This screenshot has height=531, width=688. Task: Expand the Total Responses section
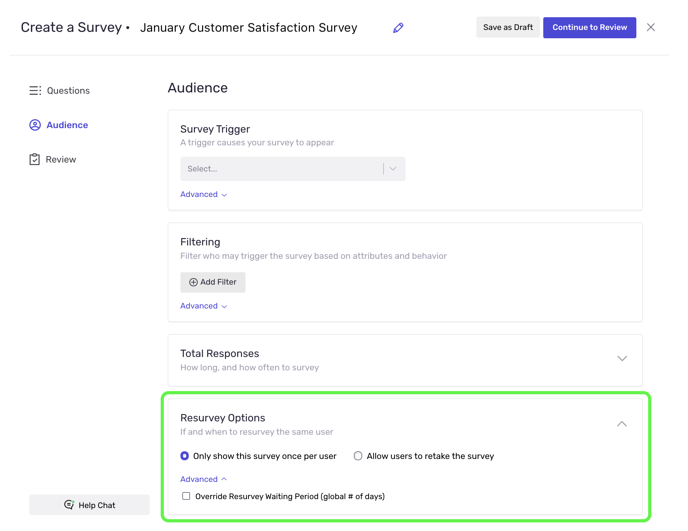[x=621, y=359]
